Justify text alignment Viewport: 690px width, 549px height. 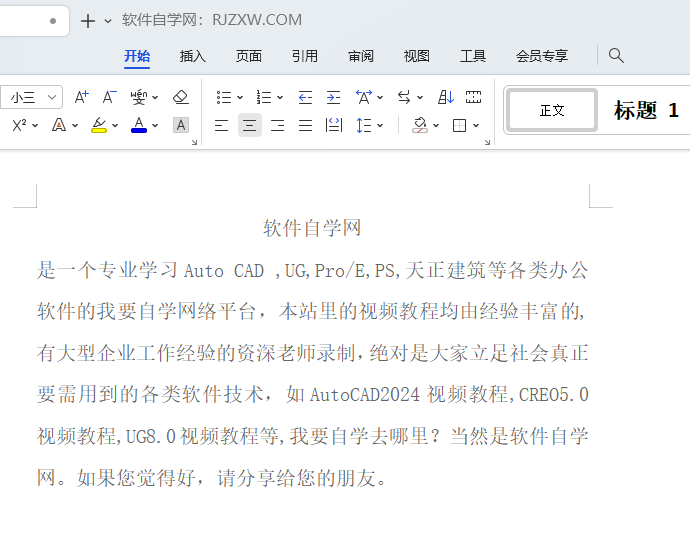(x=305, y=126)
